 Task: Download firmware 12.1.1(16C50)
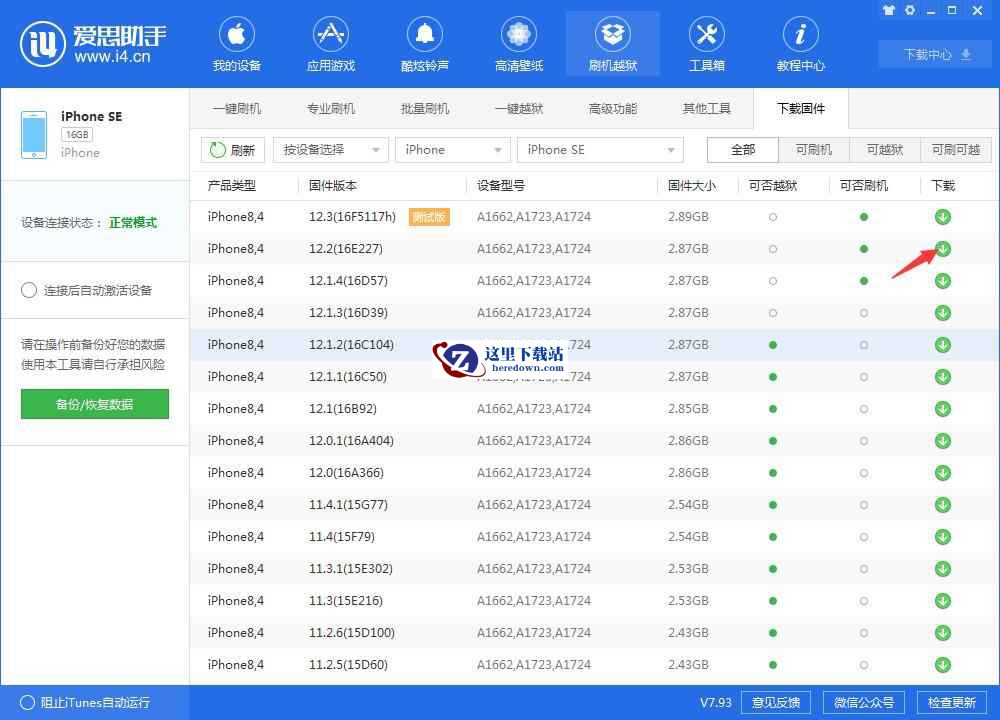click(943, 377)
